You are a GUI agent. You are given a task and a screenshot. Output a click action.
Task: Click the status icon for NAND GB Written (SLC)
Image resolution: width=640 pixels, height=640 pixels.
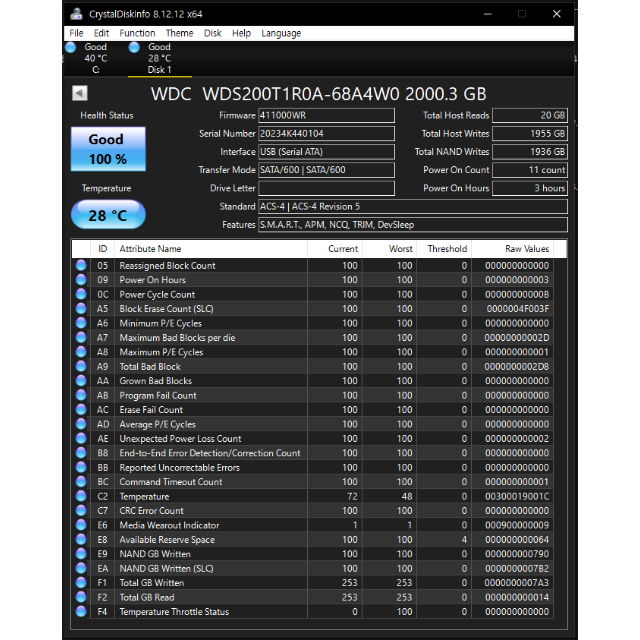[81, 568]
